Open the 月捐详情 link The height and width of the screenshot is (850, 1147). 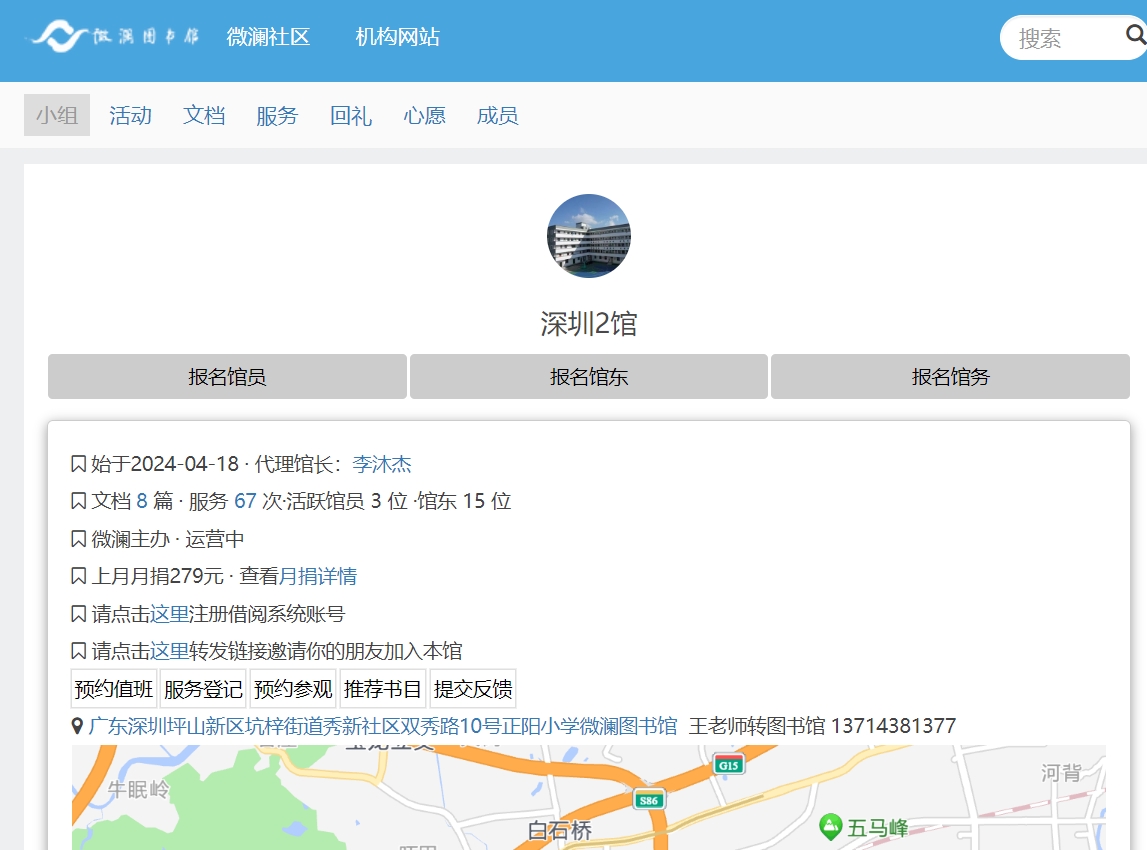(x=318, y=577)
